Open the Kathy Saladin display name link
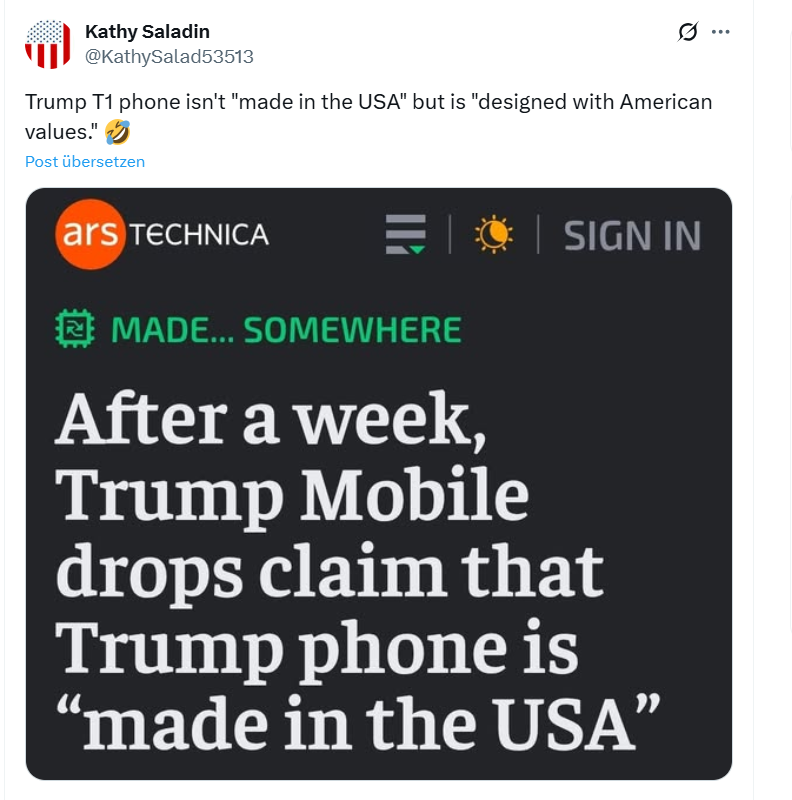This screenshot has width=792, height=800. point(147,32)
